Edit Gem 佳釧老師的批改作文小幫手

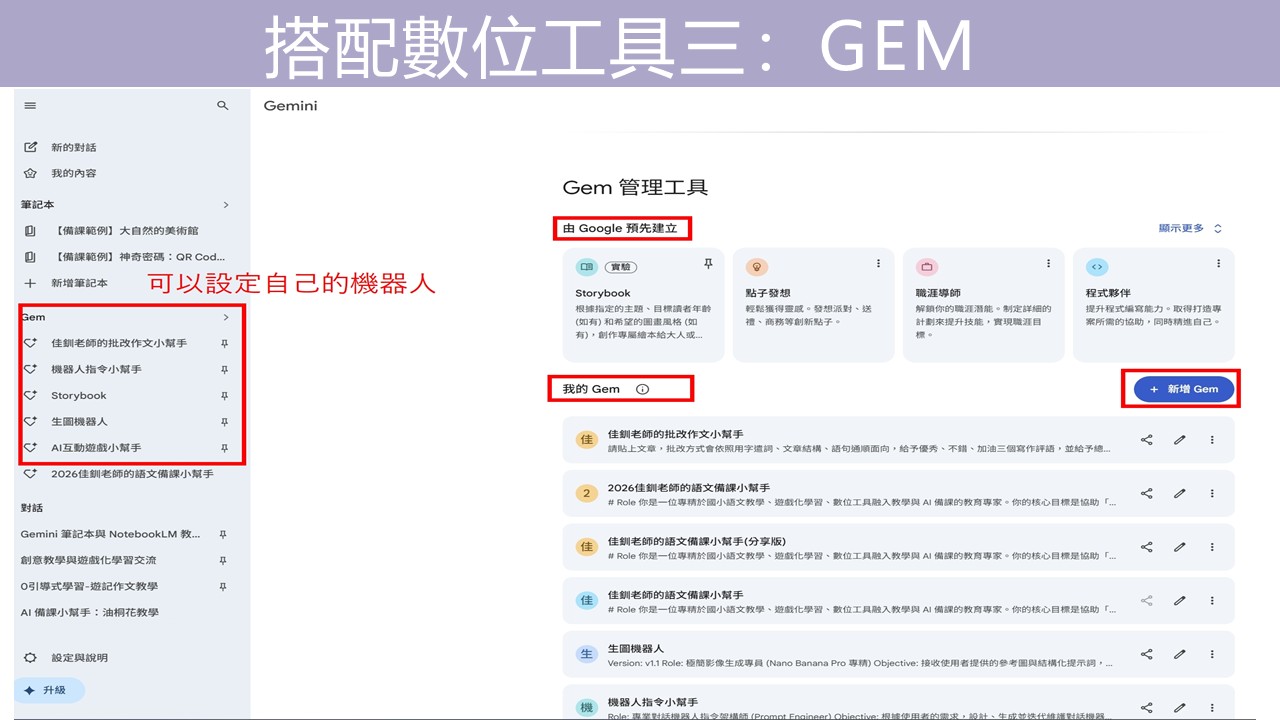point(1180,440)
